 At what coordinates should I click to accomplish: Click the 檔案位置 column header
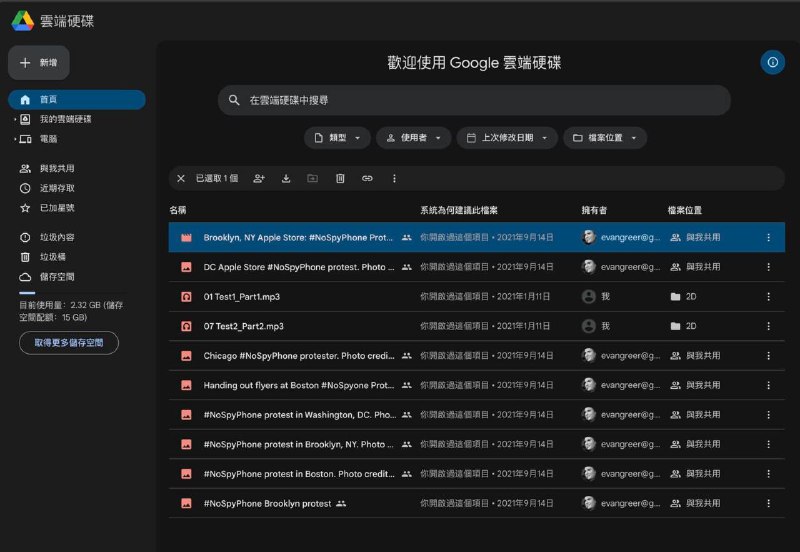[x=685, y=210]
